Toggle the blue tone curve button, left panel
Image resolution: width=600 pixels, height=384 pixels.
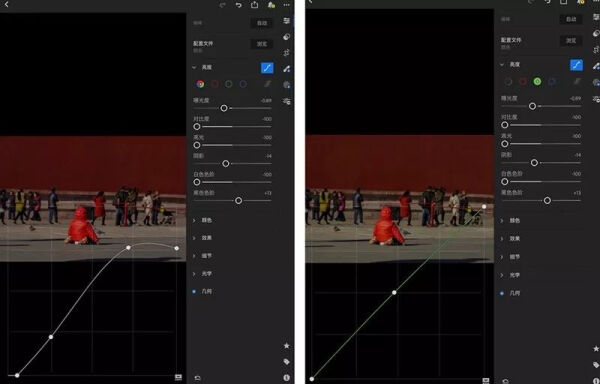coord(267,68)
